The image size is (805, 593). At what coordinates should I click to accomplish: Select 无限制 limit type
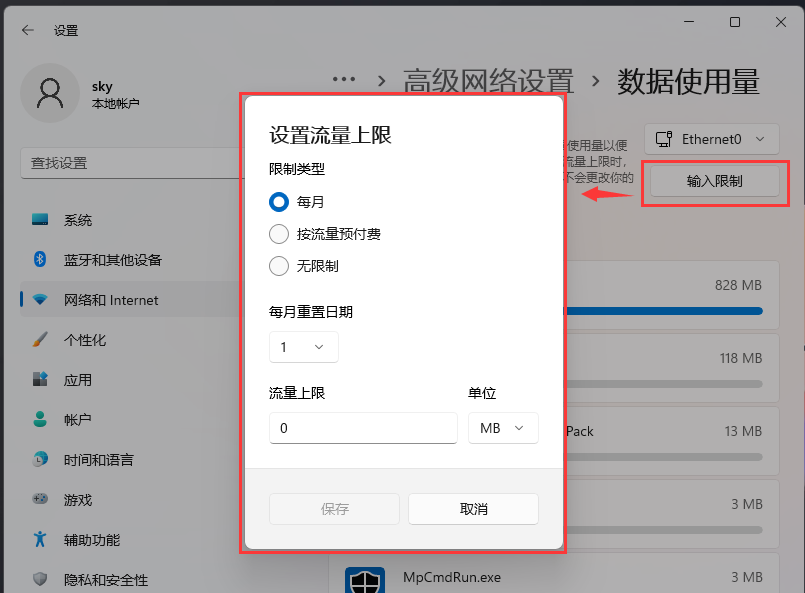278,266
